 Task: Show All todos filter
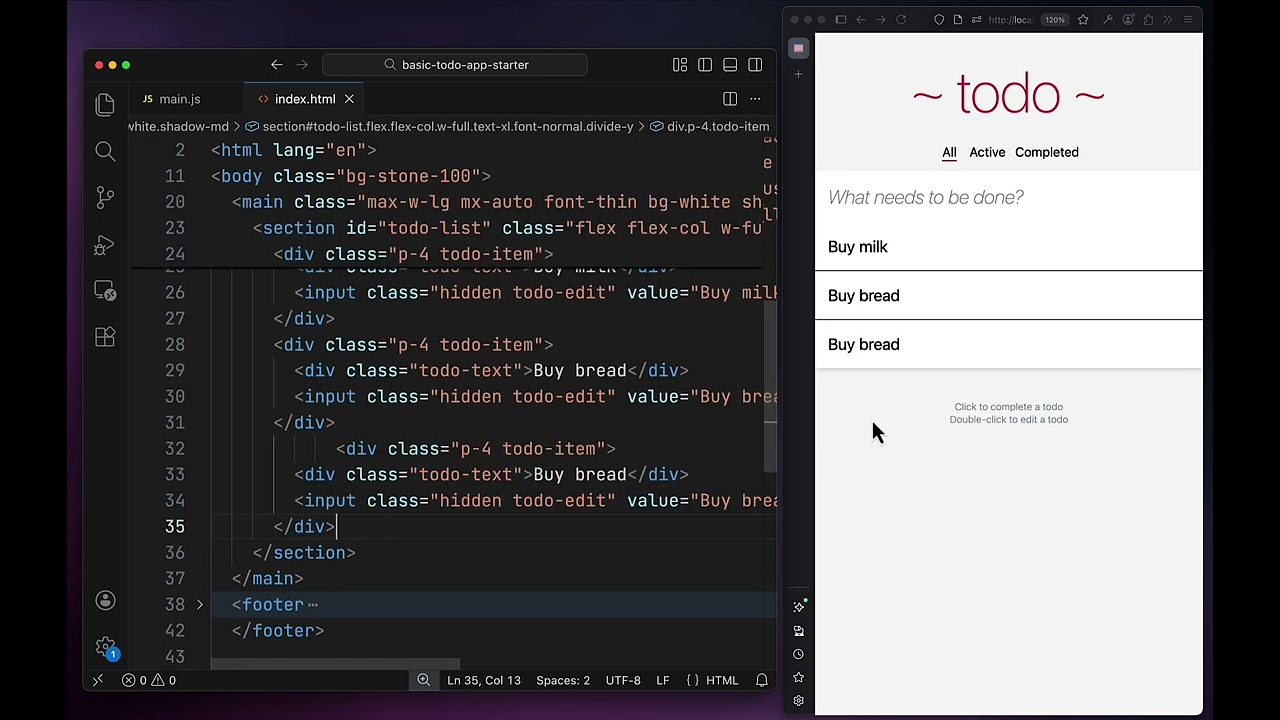click(949, 152)
